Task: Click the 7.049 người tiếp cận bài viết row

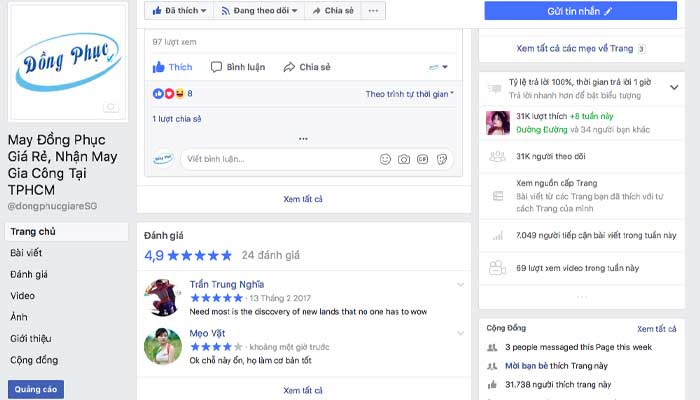Action: tap(582, 235)
